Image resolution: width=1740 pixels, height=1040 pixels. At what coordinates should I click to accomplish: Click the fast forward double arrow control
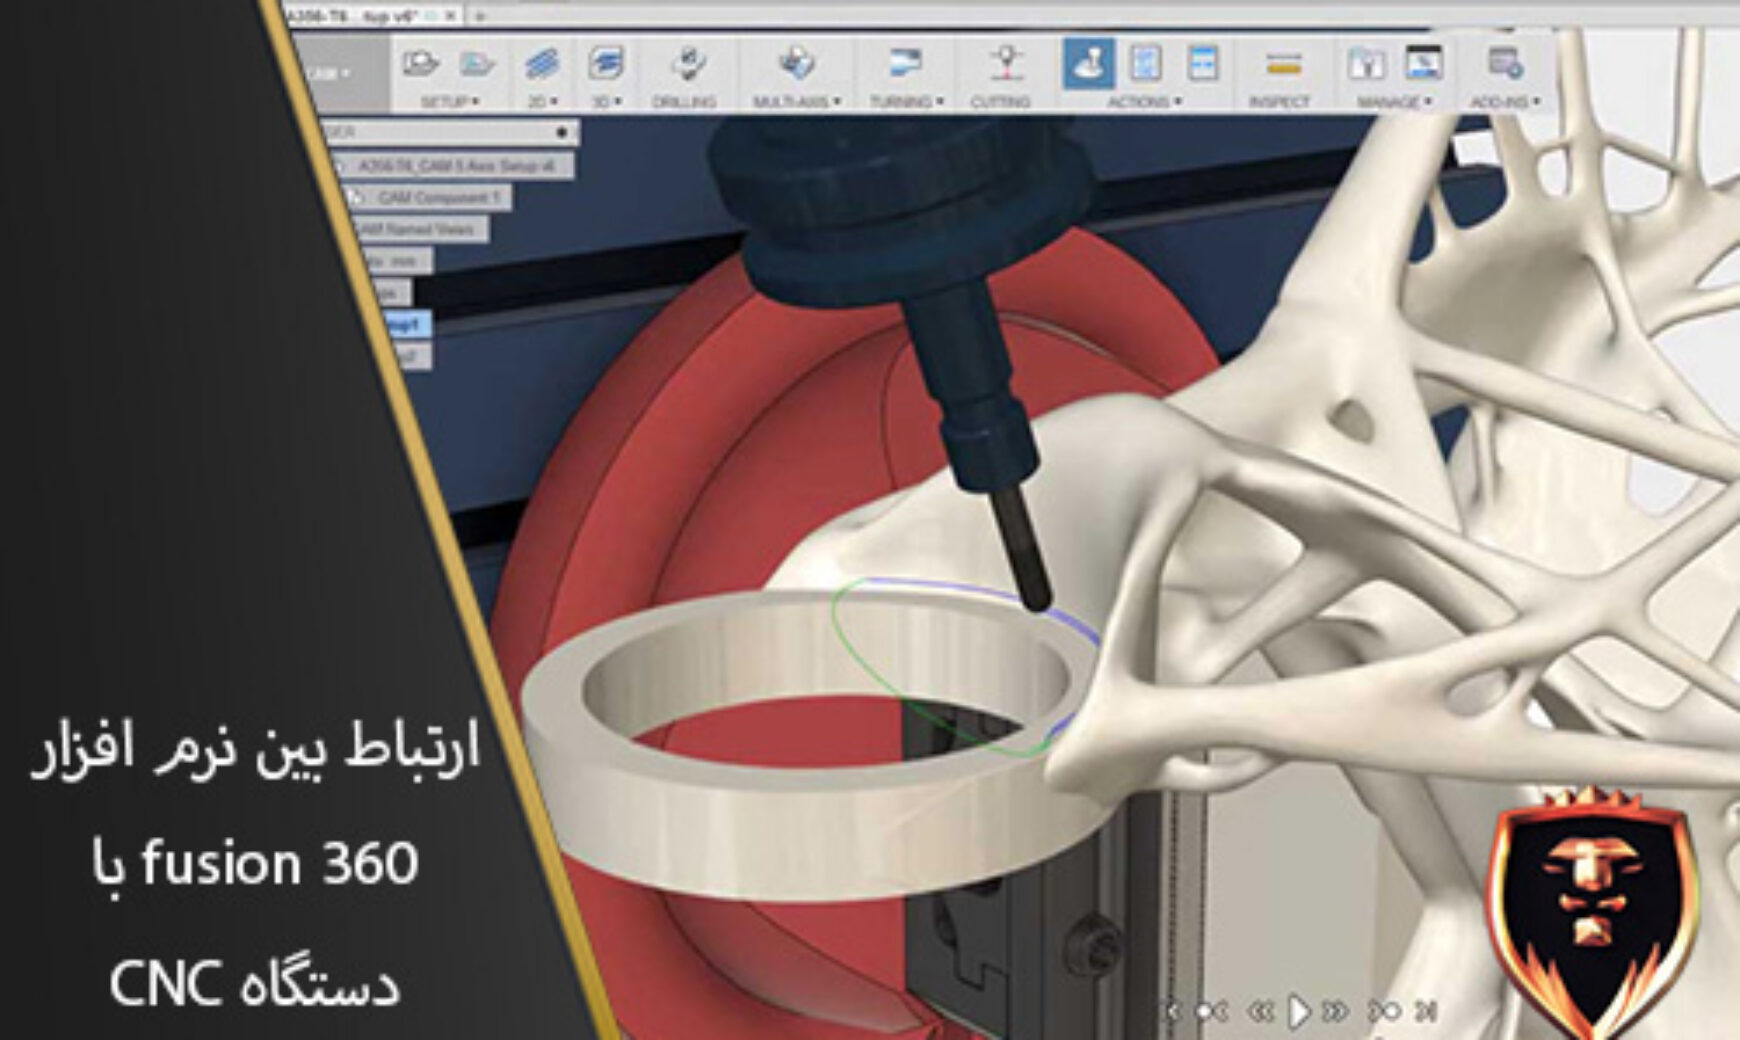coord(1336,1012)
